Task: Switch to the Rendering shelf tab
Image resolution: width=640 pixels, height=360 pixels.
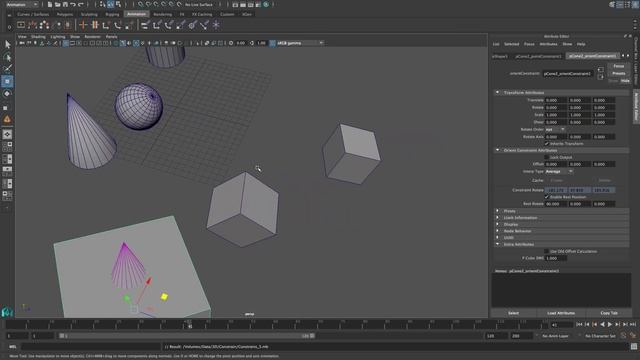Action: pyautogui.click(x=162, y=14)
